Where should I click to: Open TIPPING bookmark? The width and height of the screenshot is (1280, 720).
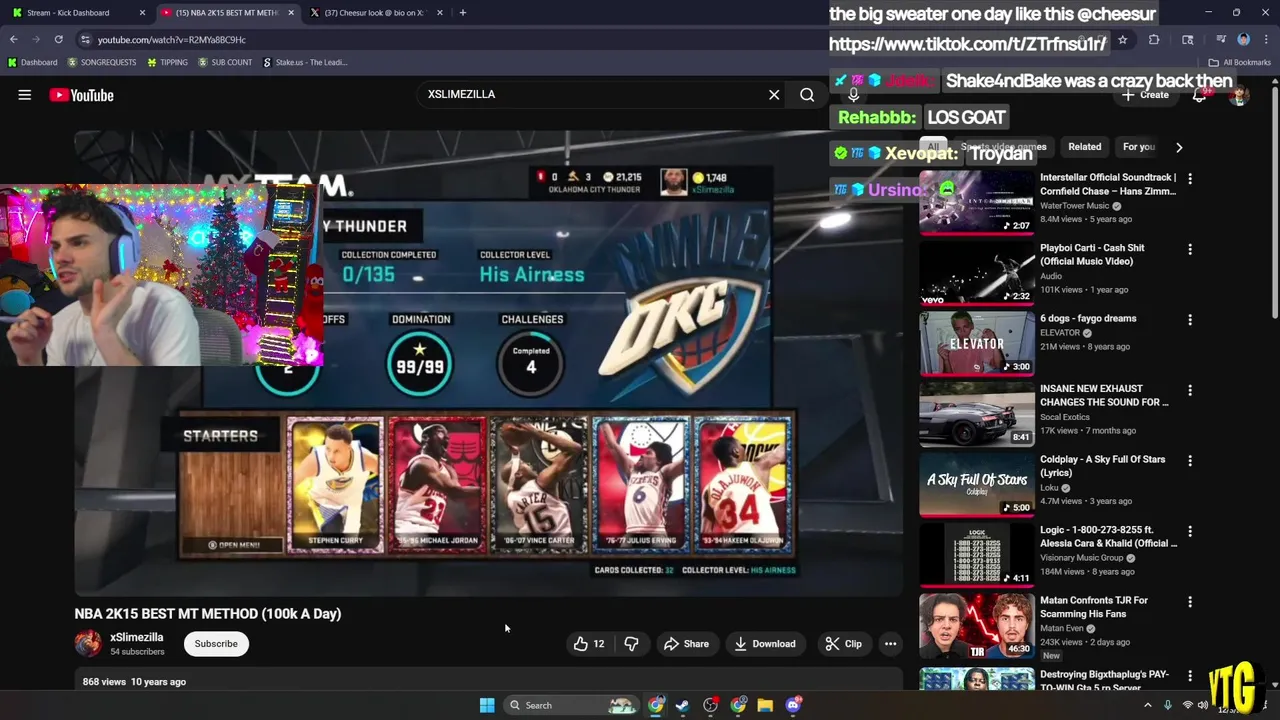point(167,62)
